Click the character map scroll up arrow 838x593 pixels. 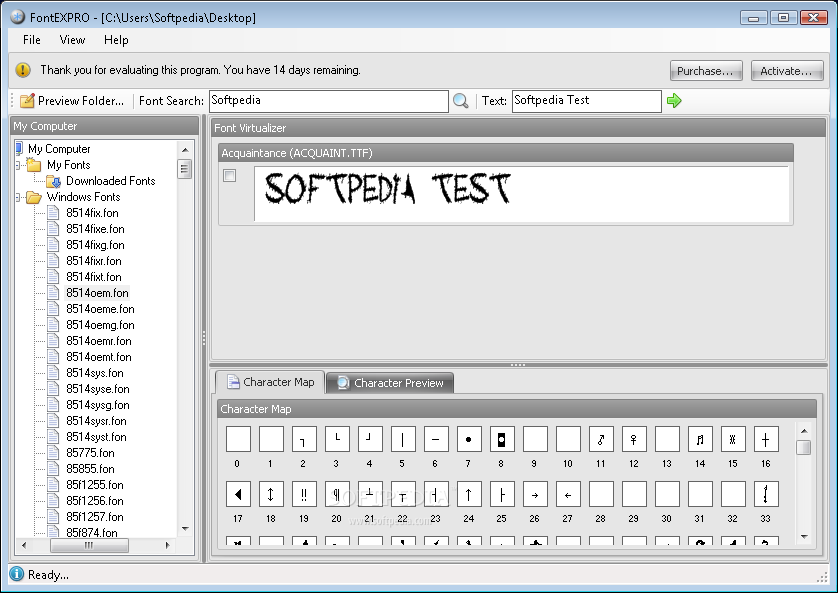(804, 431)
